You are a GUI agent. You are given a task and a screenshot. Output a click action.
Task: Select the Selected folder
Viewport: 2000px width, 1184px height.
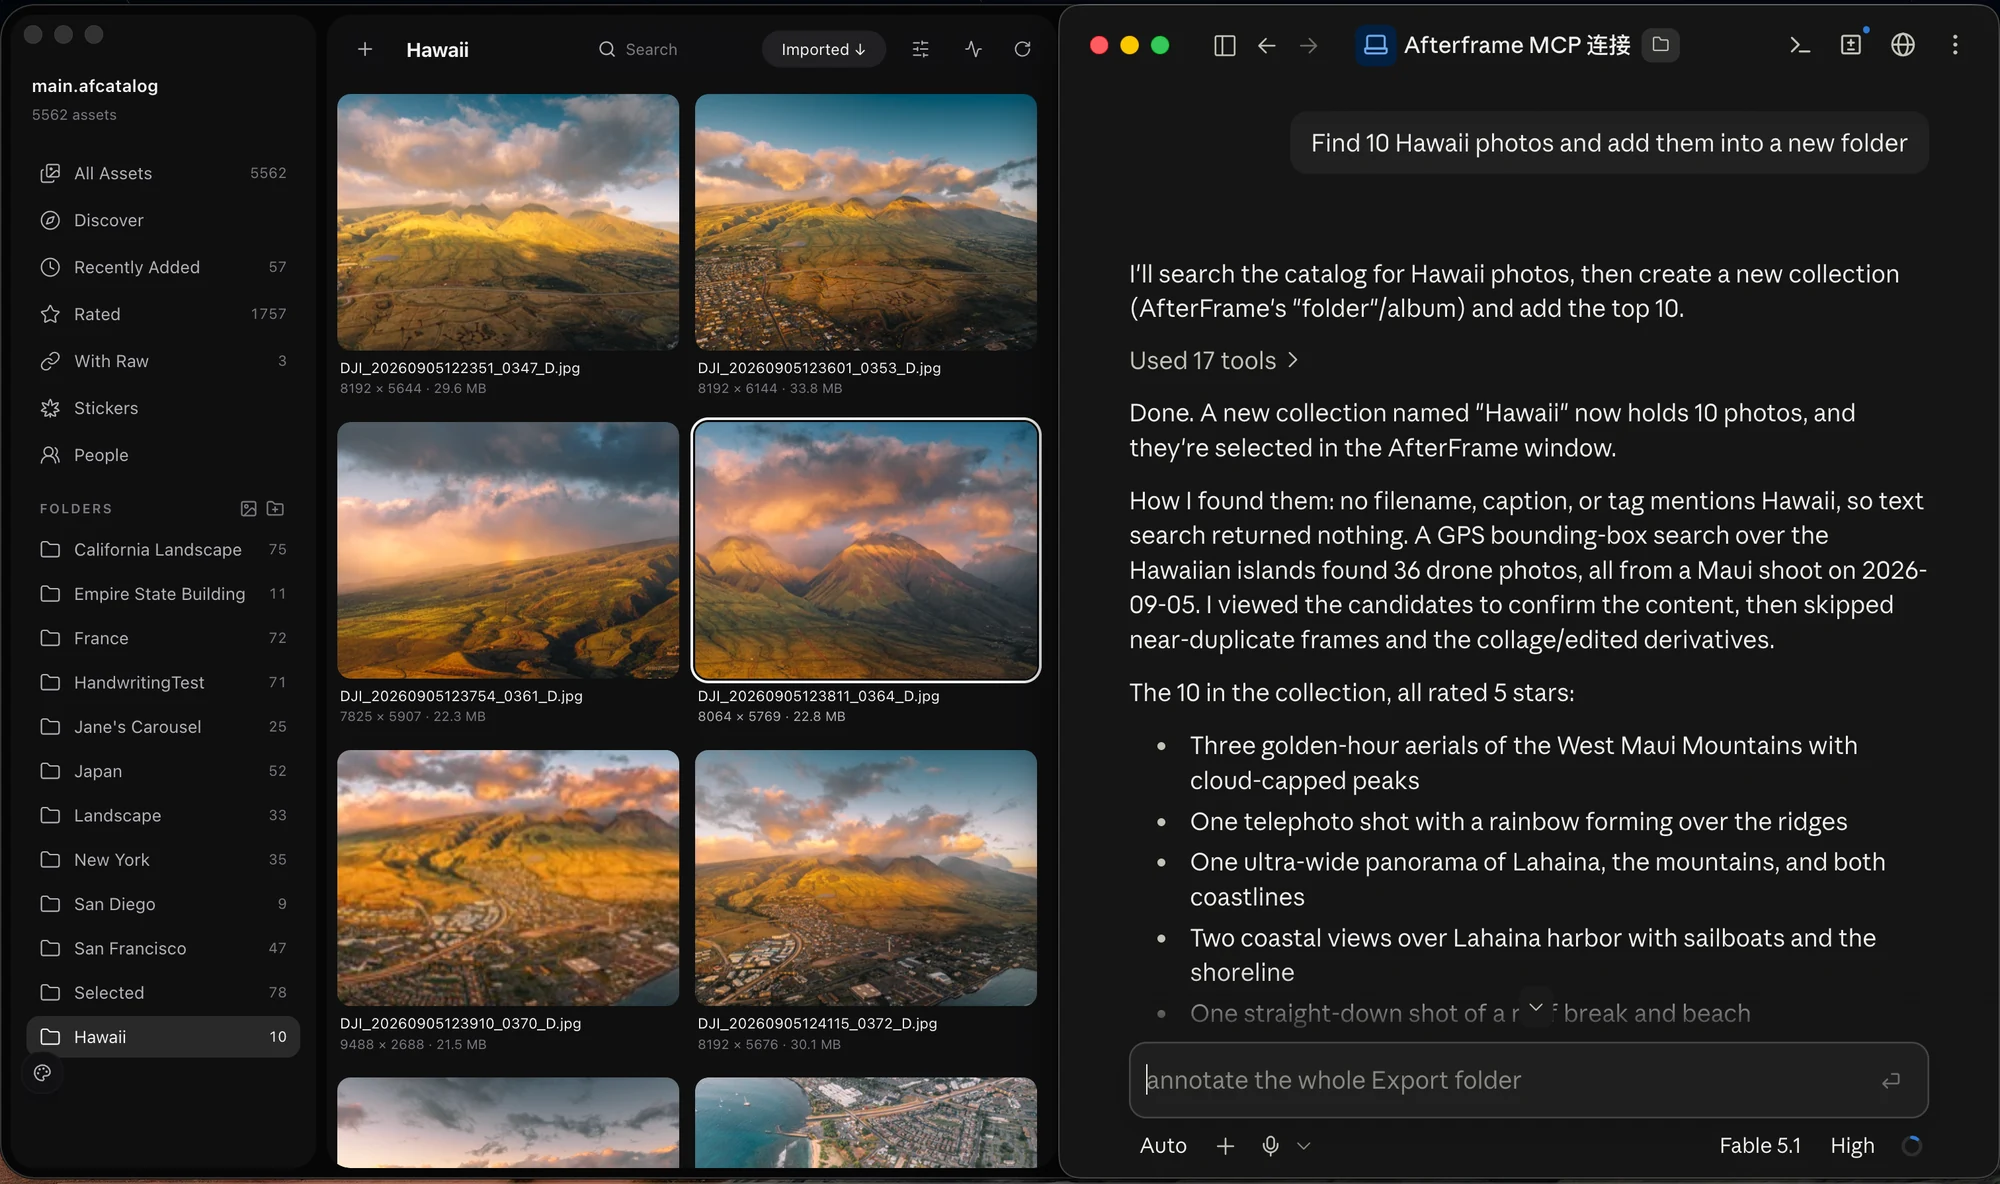163,993
